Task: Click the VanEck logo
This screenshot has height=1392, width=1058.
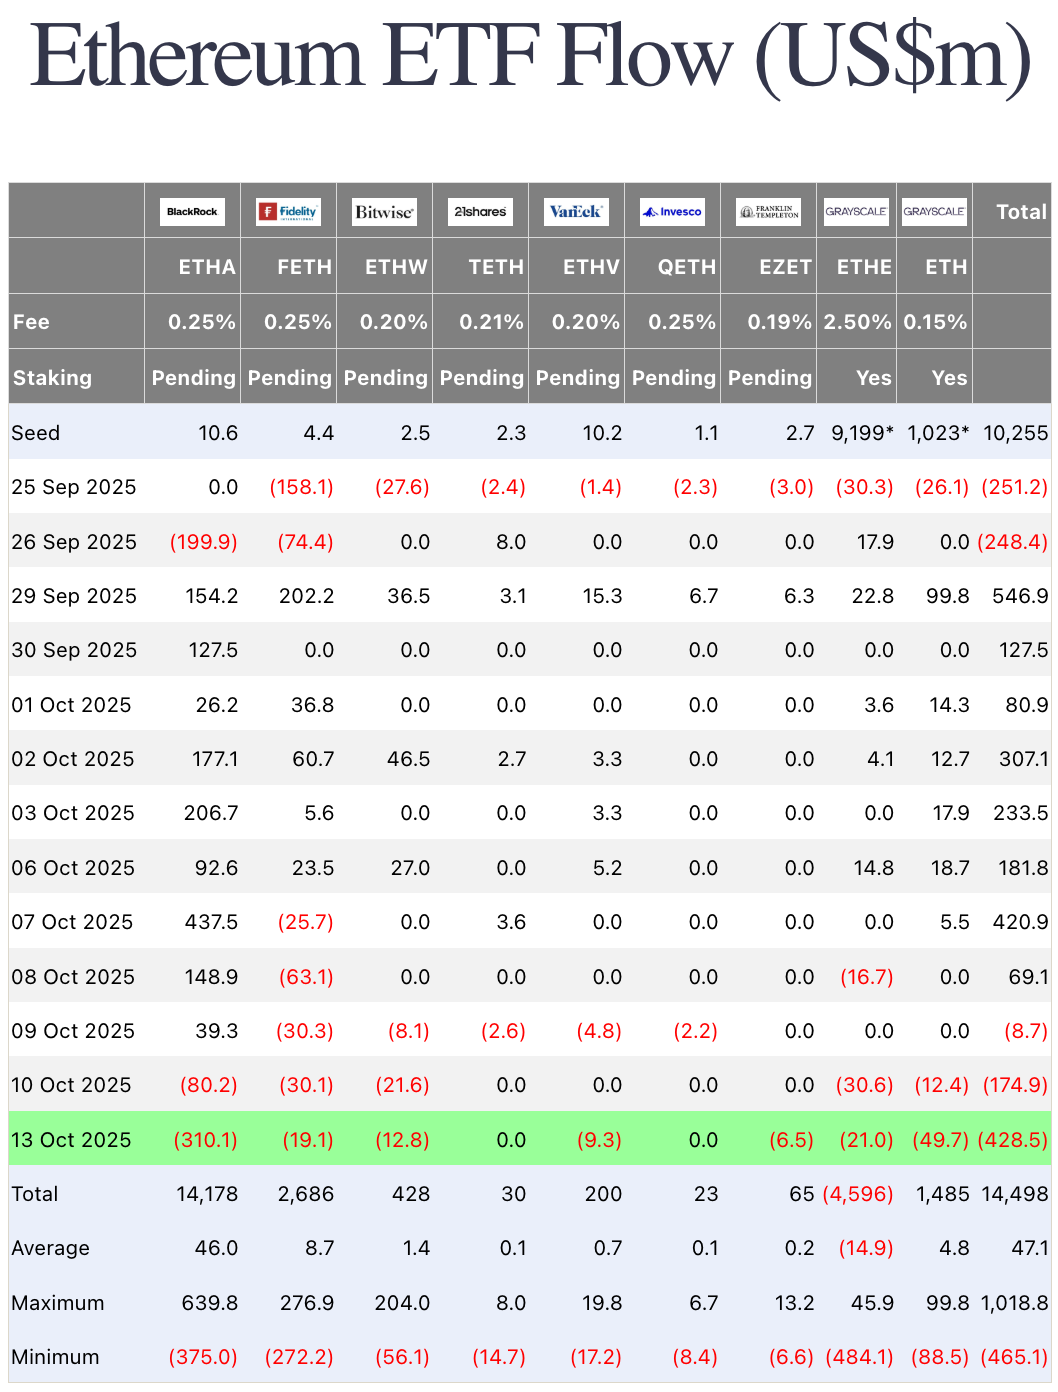Action: point(576,212)
